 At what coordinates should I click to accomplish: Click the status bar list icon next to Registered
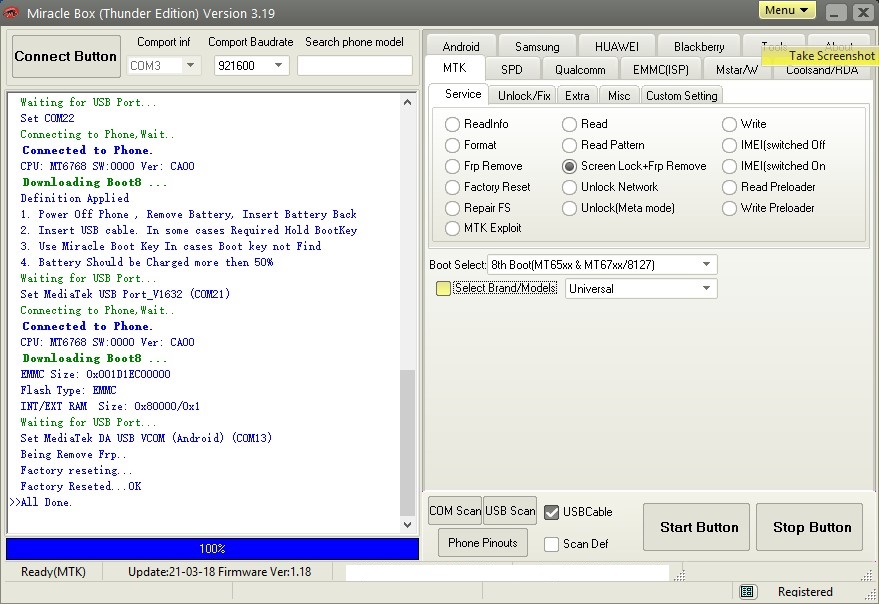[746, 591]
